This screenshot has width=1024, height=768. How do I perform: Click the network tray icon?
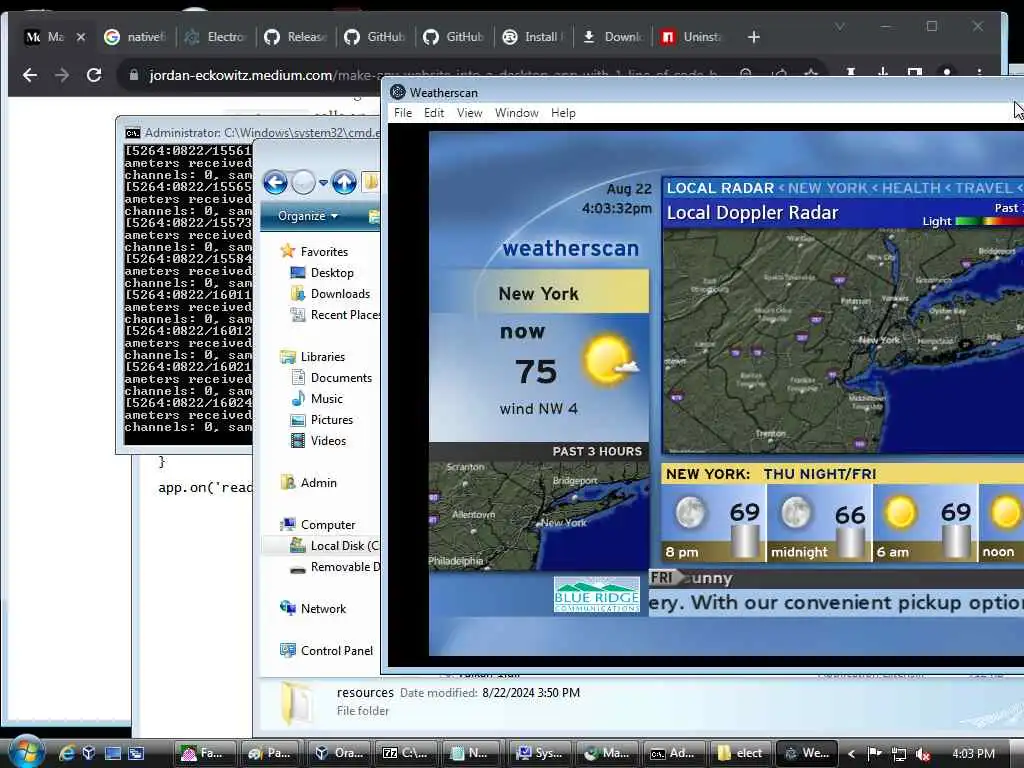coord(899,754)
